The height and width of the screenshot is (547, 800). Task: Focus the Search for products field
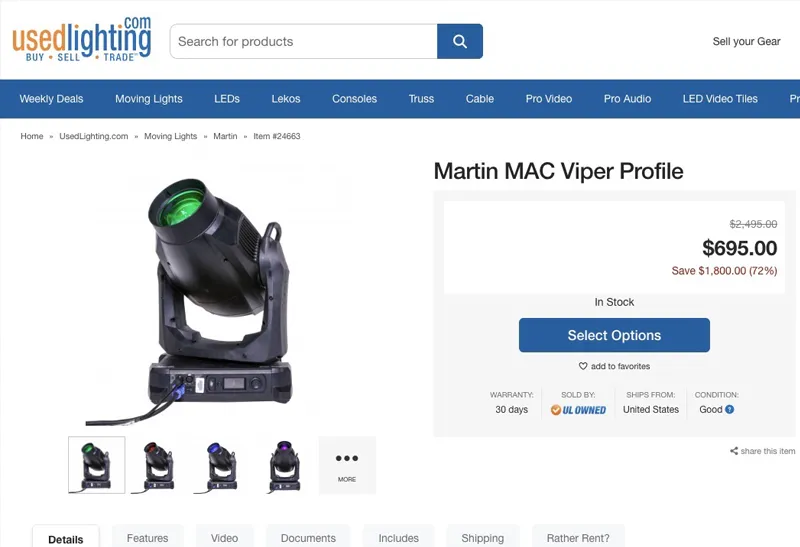(304, 41)
